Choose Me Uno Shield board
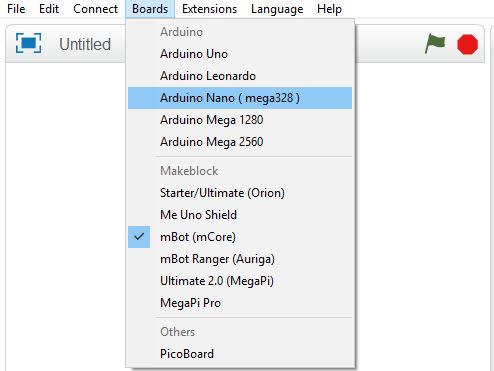Screen dimensions: 494x371 point(240,215)
